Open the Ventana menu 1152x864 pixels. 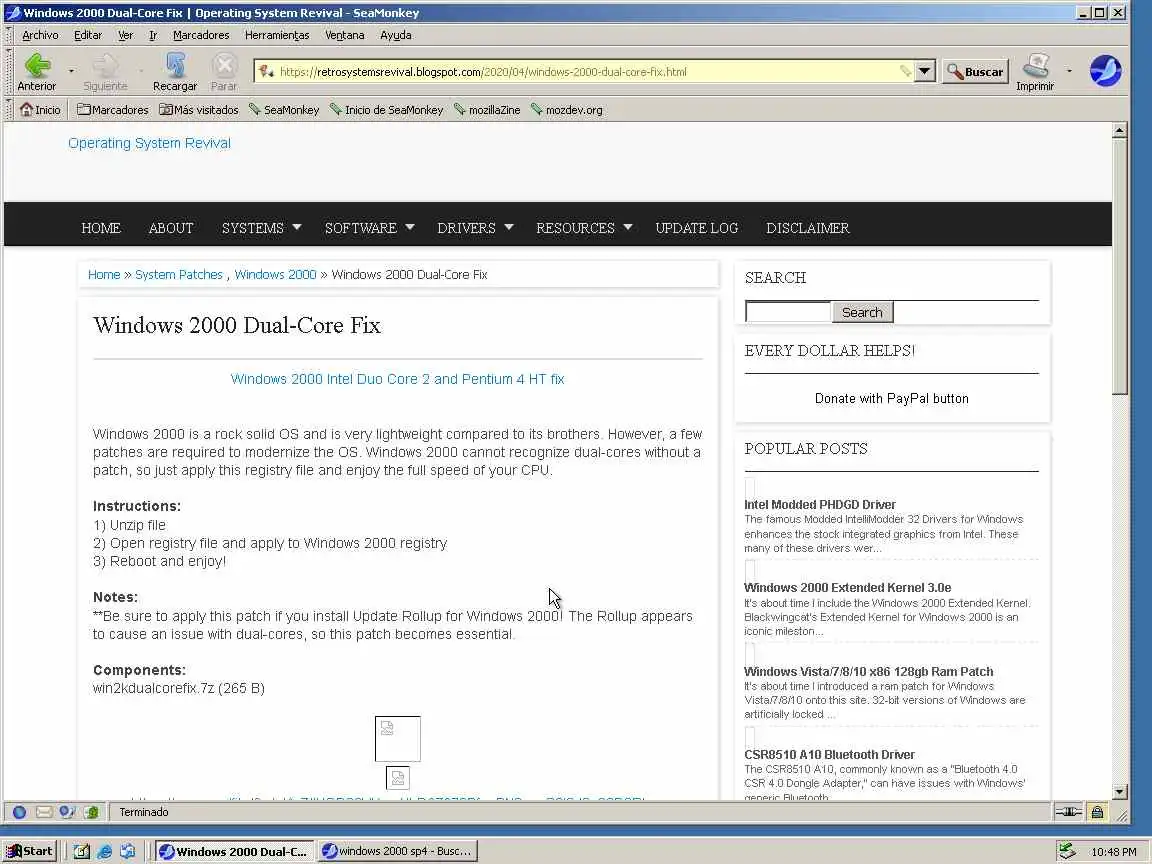pos(345,35)
